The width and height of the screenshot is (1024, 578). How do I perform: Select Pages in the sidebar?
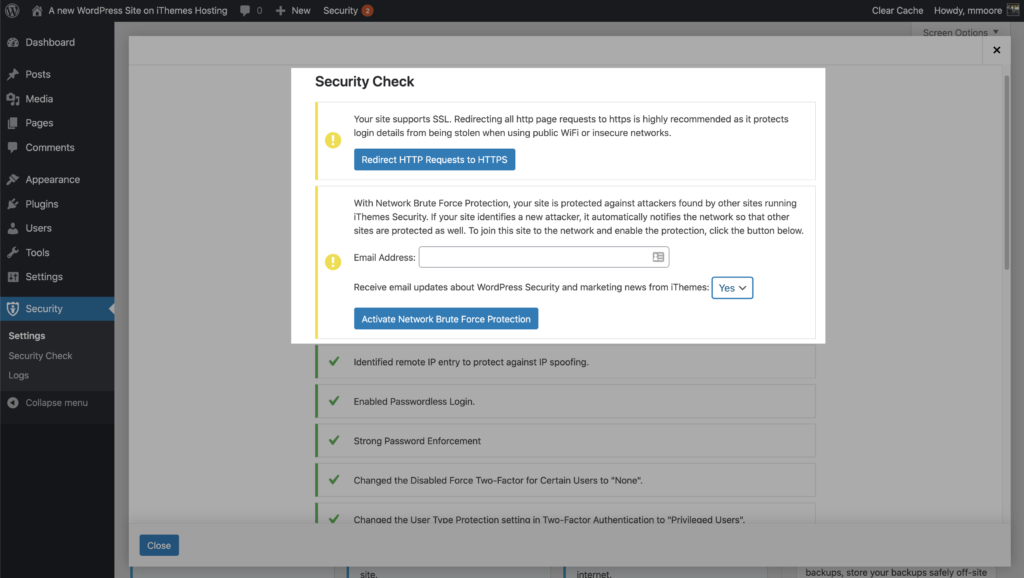coord(57,123)
